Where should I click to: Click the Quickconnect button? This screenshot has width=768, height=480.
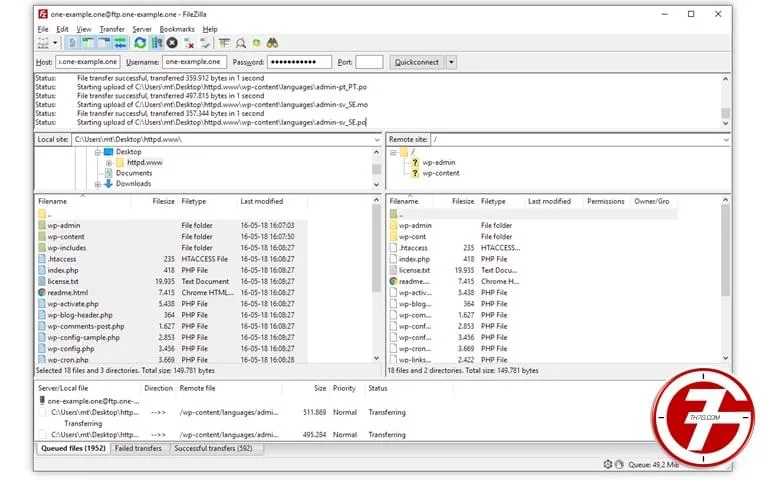[x=417, y=62]
